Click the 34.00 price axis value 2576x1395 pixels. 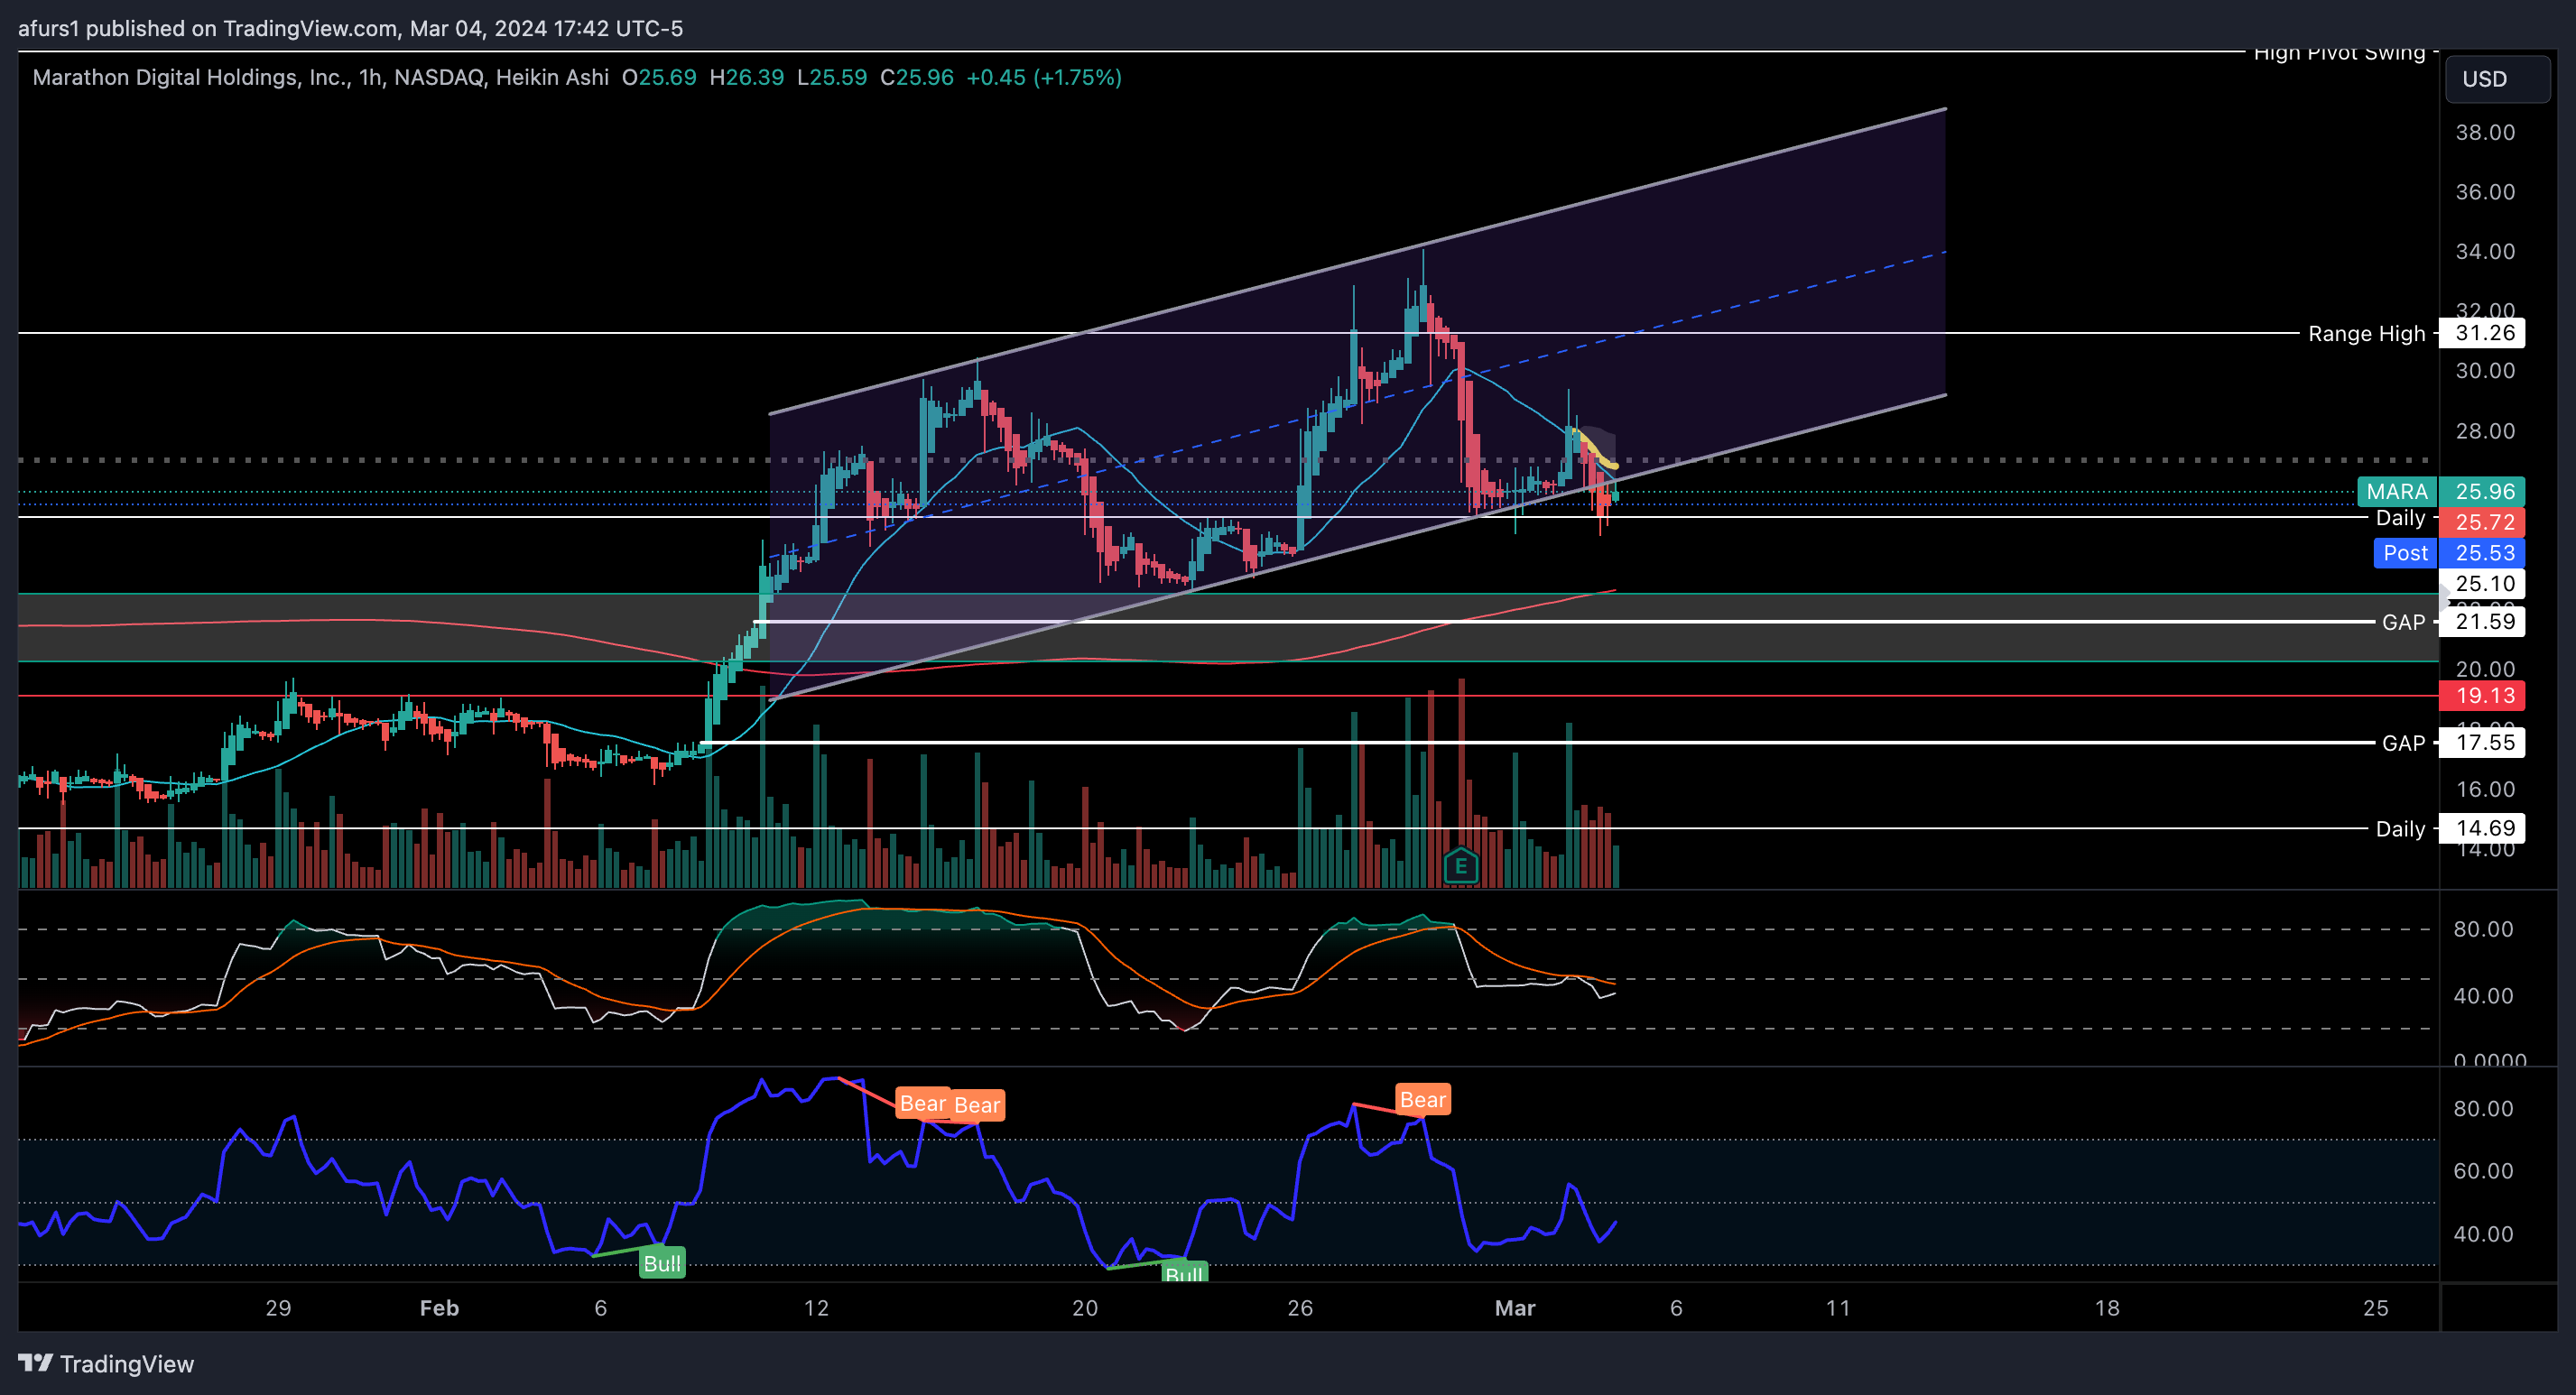coord(2485,251)
